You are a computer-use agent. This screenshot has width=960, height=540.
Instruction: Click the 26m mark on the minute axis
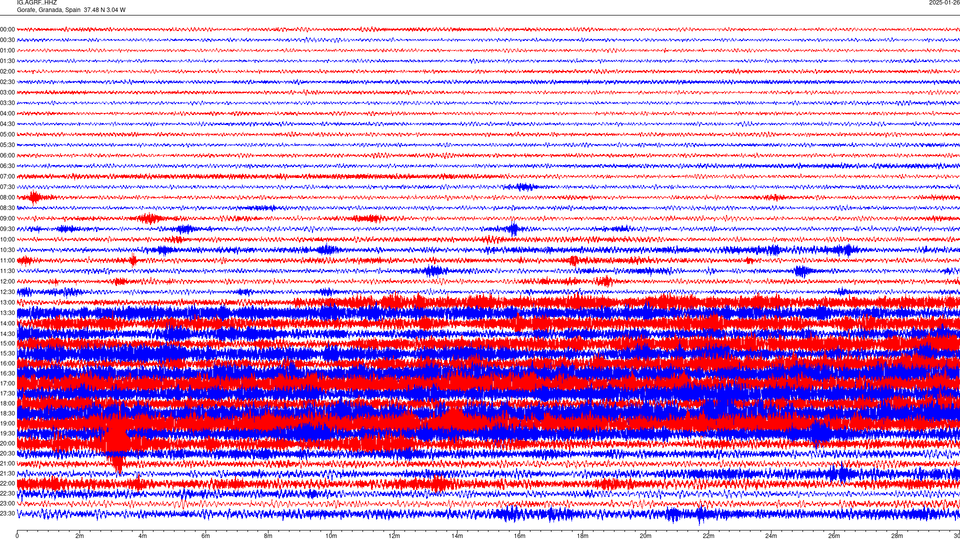(834, 536)
